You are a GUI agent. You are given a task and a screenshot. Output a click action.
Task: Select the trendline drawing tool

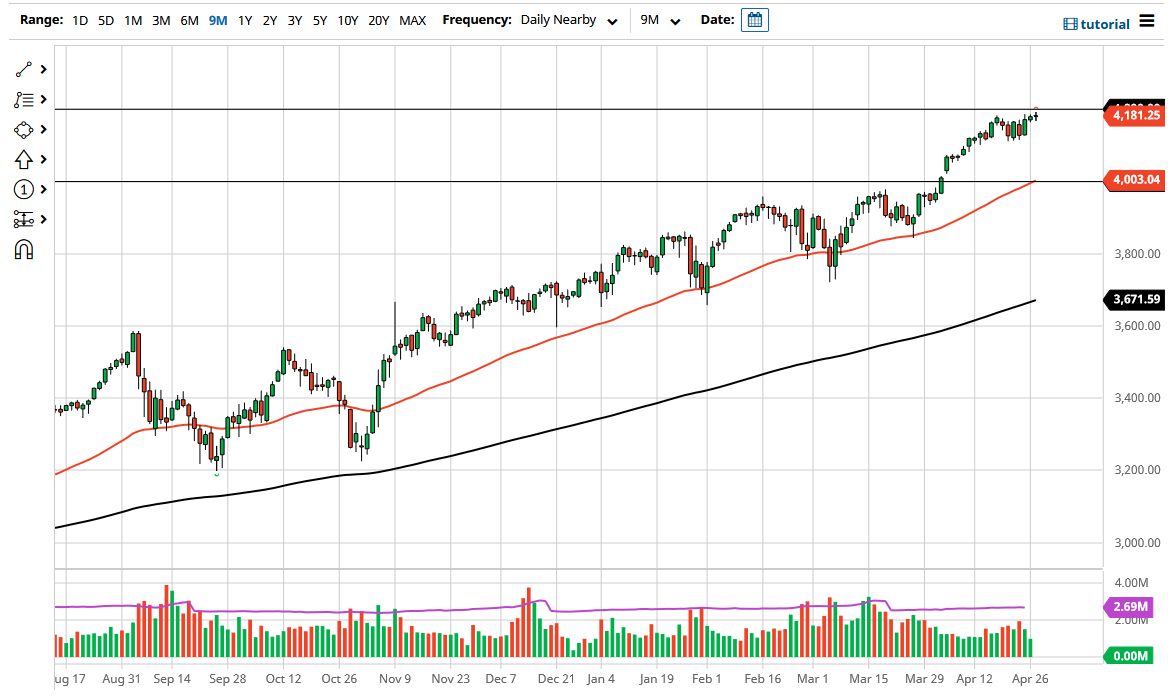coord(23,69)
